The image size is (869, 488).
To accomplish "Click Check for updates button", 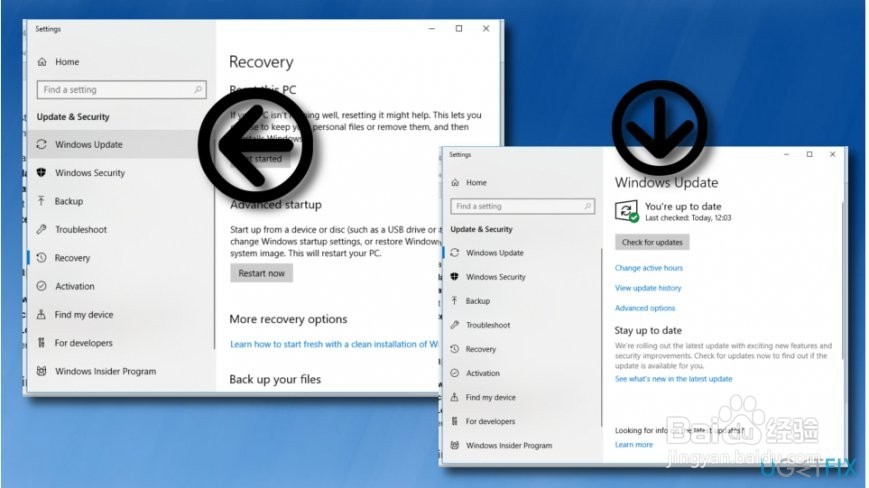I will [652, 242].
